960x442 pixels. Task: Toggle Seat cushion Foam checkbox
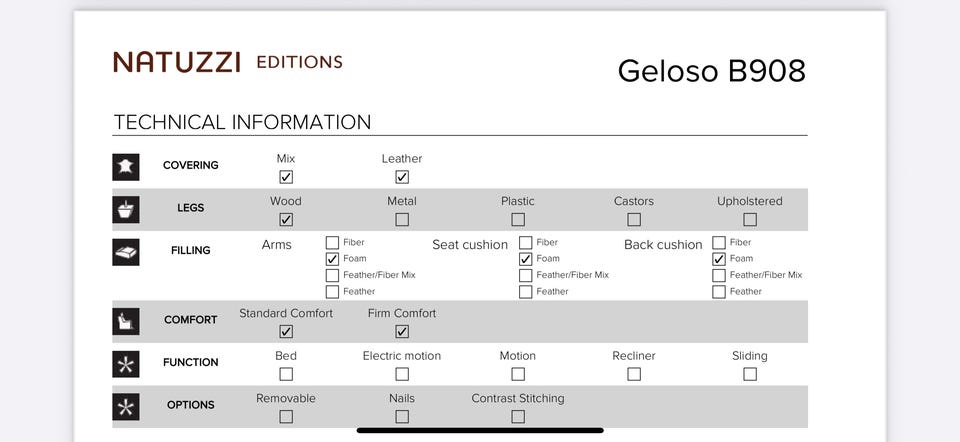tap(526, 259)
